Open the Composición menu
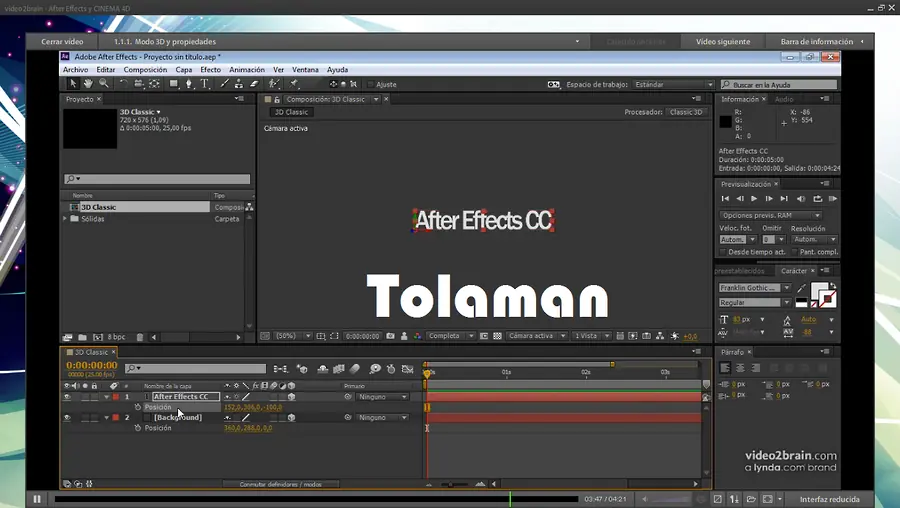 coord(145,69)
